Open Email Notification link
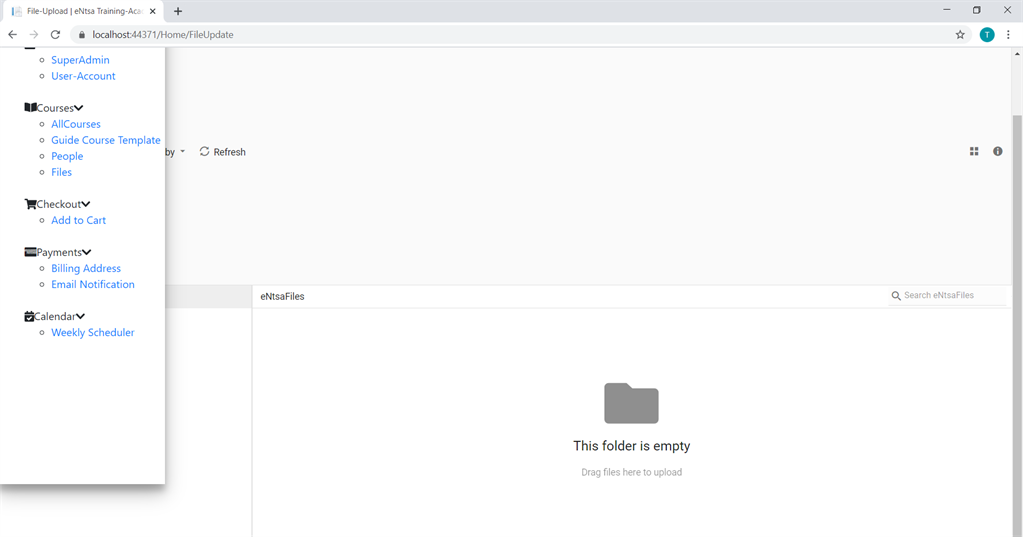1023x537 pixels. [x=93, y=284]
